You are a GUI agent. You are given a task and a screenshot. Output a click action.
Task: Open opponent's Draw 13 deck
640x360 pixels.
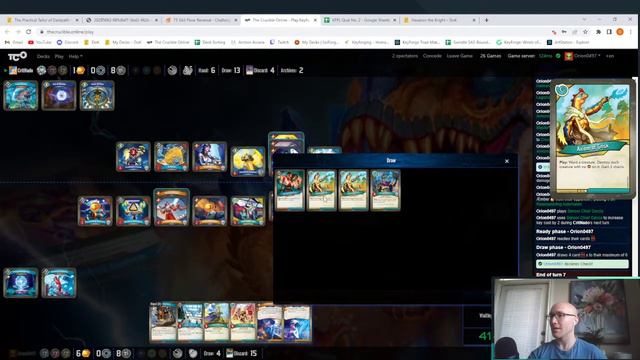point(231,70)
